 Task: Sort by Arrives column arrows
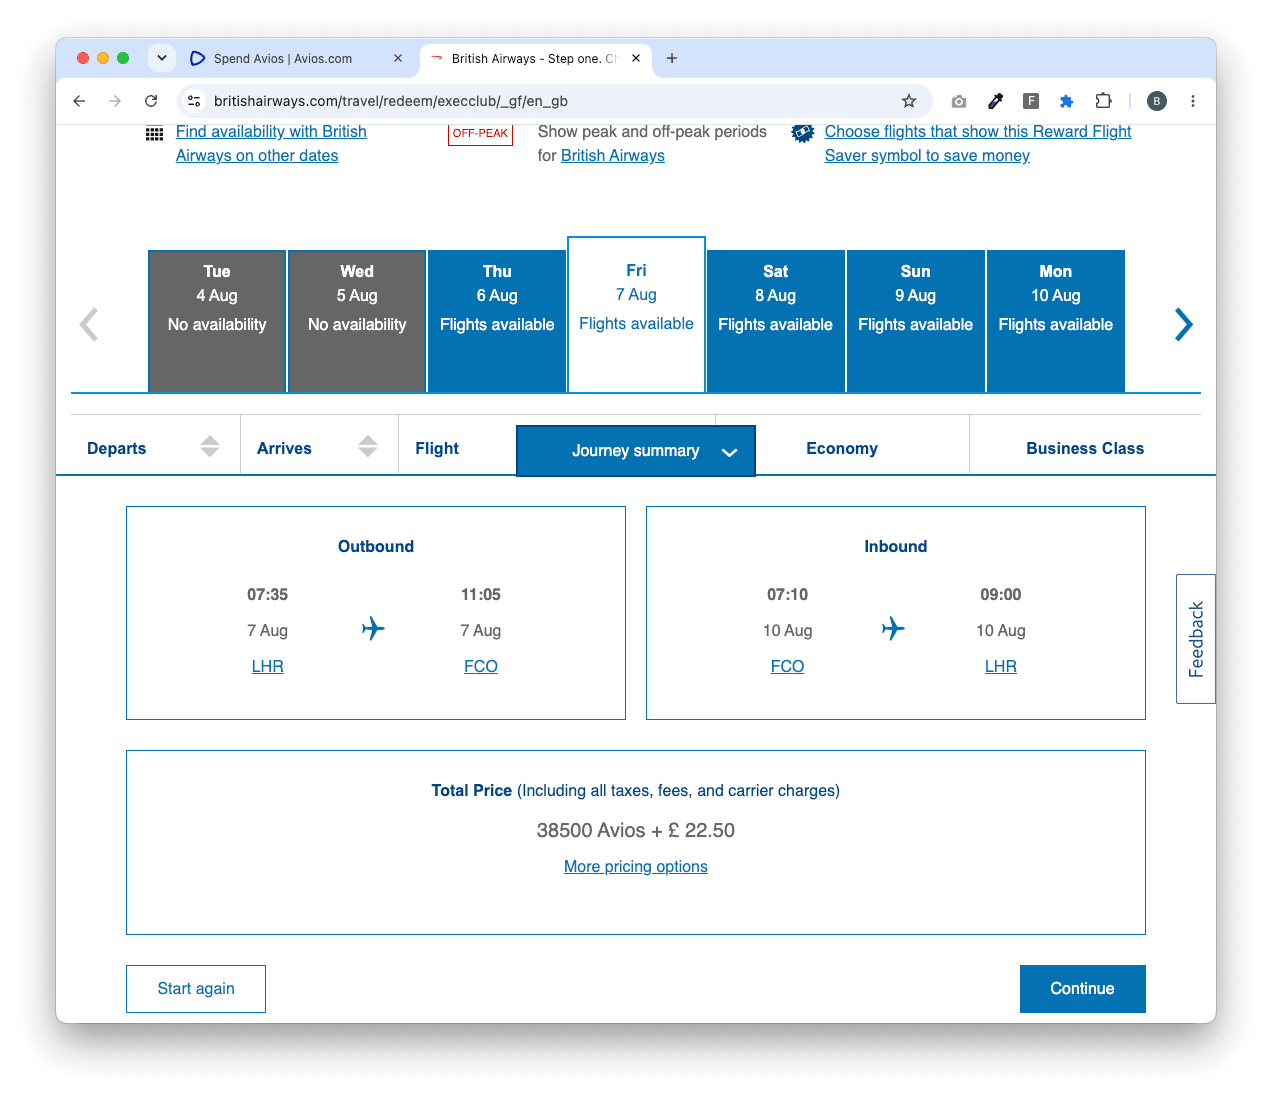368,447
